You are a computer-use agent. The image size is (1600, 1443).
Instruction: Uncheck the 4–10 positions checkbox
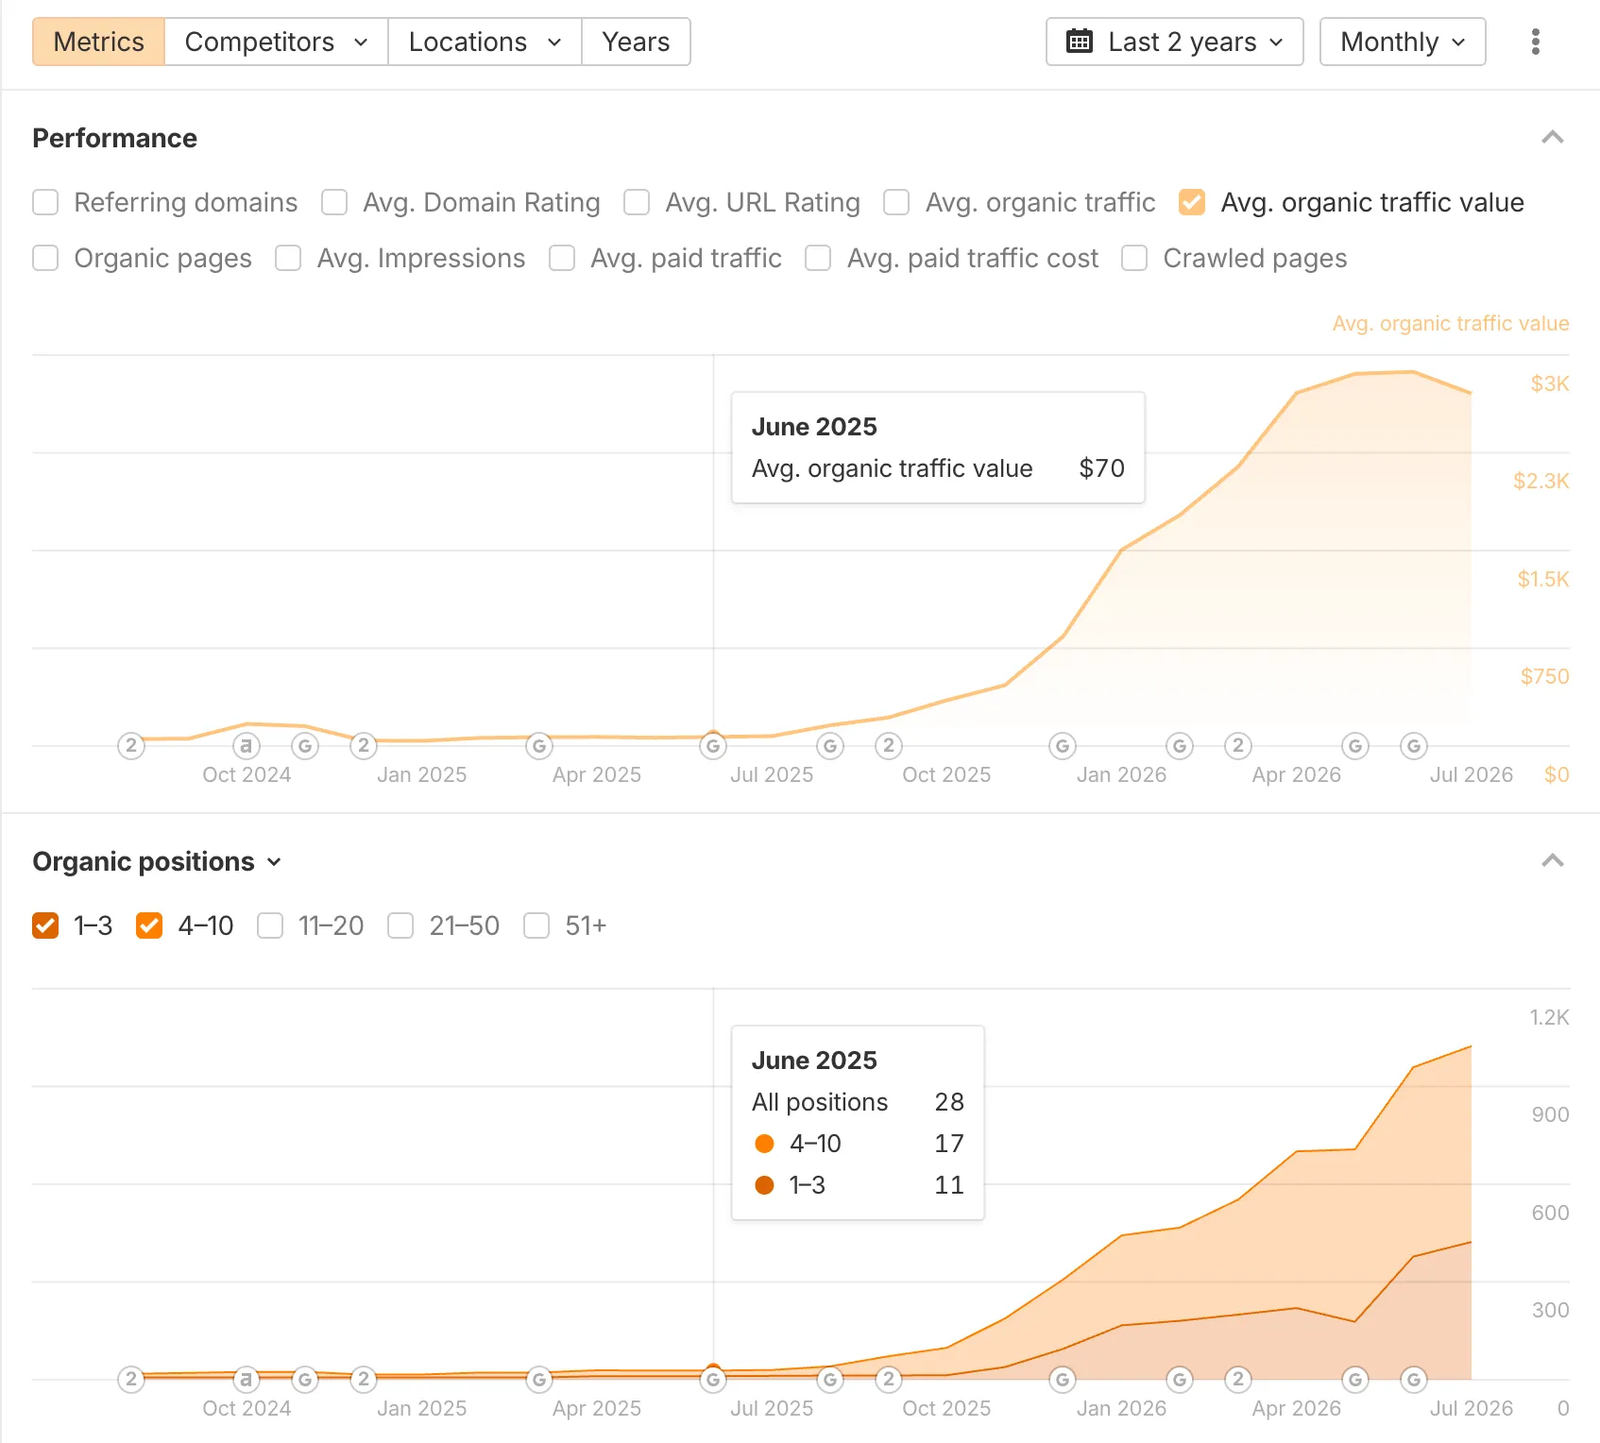point(149,926)
